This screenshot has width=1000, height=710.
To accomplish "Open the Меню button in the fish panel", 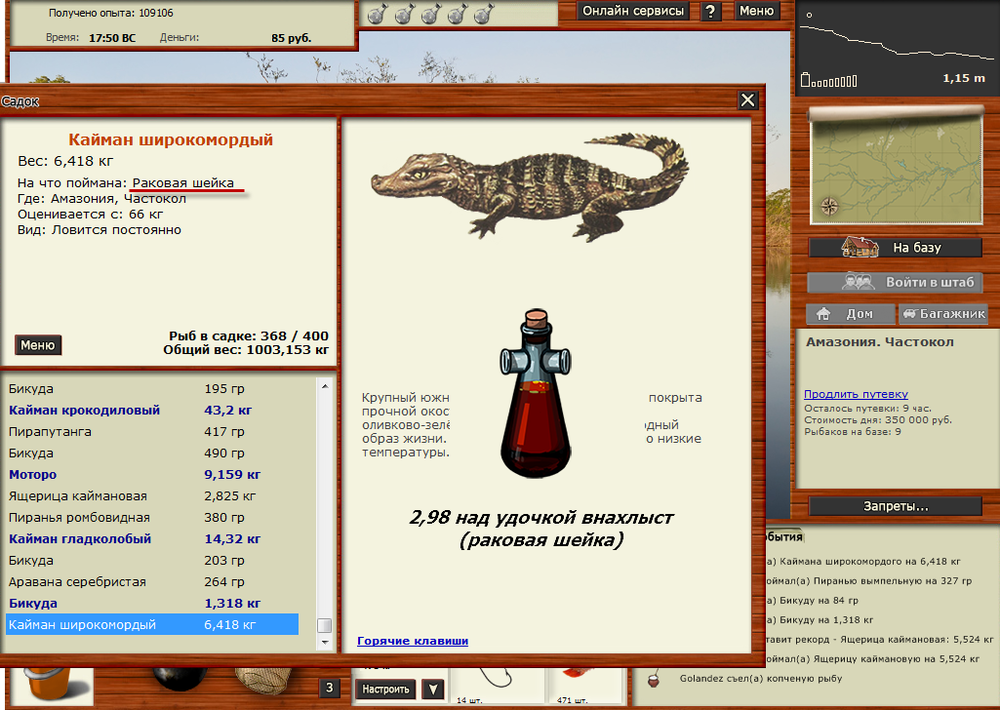I will 38,345.
